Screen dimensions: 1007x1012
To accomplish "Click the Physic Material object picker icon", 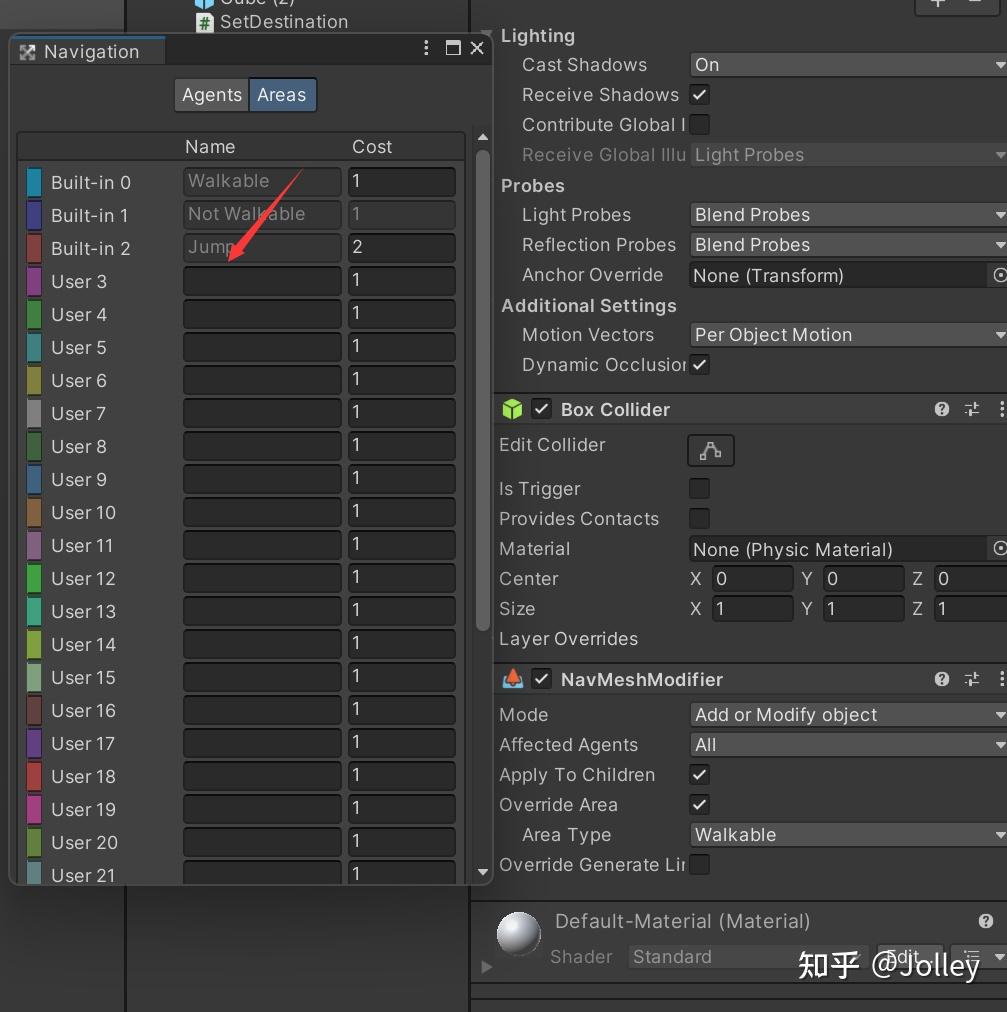I will [x=998, y=549].
